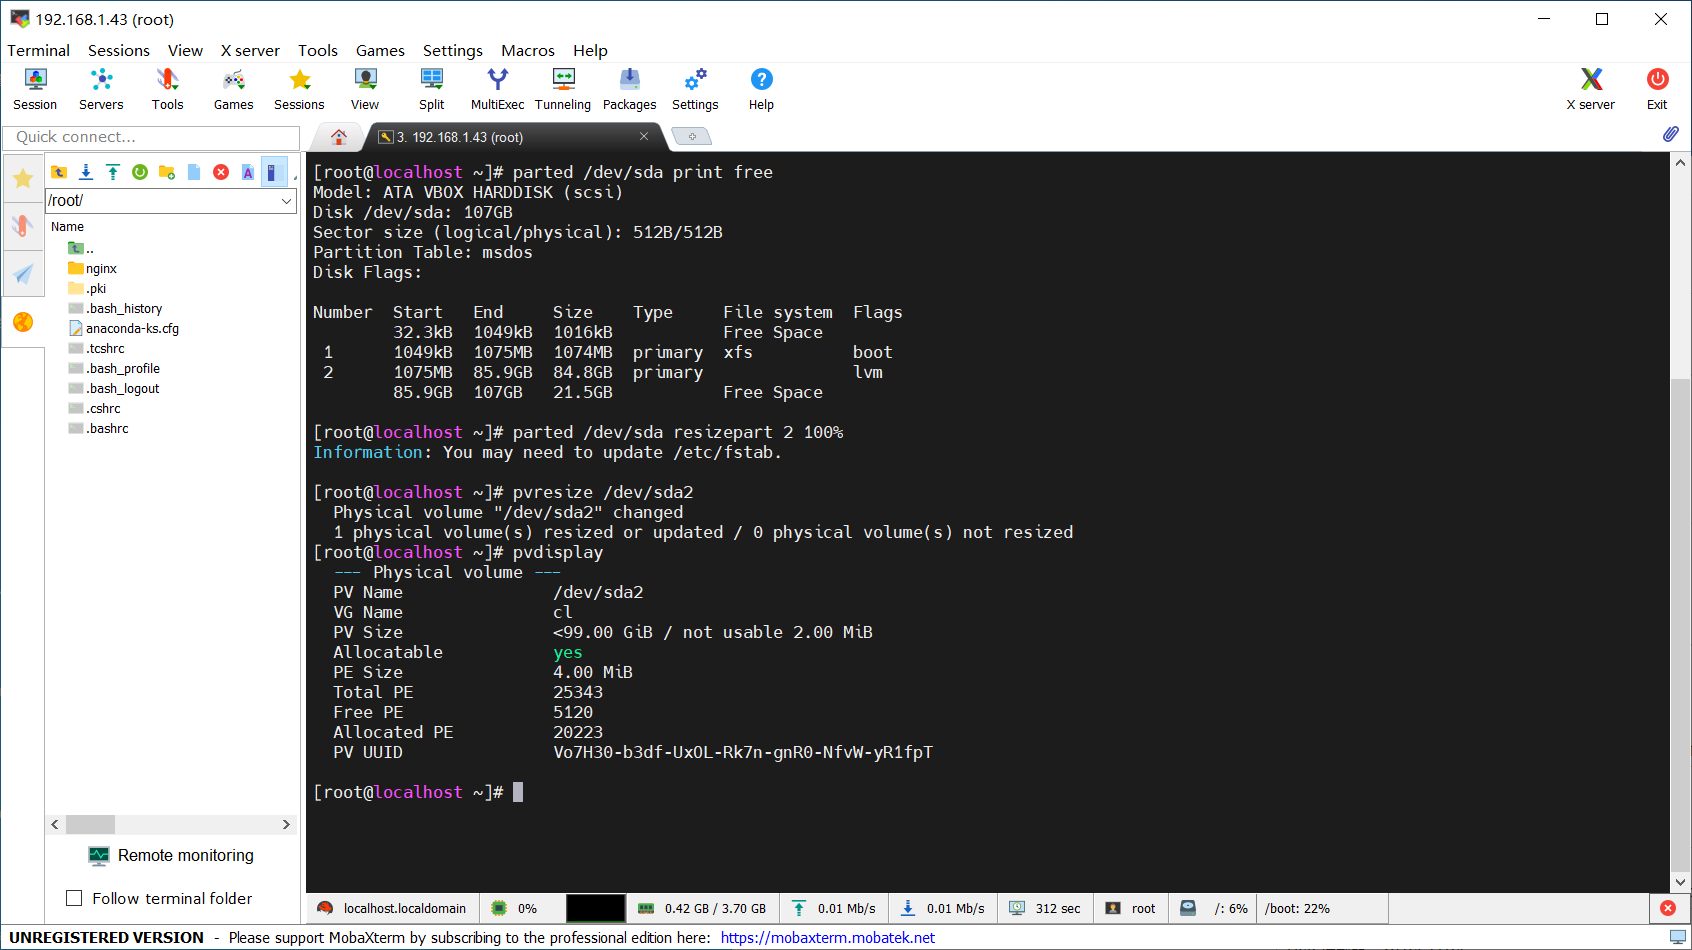
Task: Open a new tab with plus button
Action: [x=691, y=137]
